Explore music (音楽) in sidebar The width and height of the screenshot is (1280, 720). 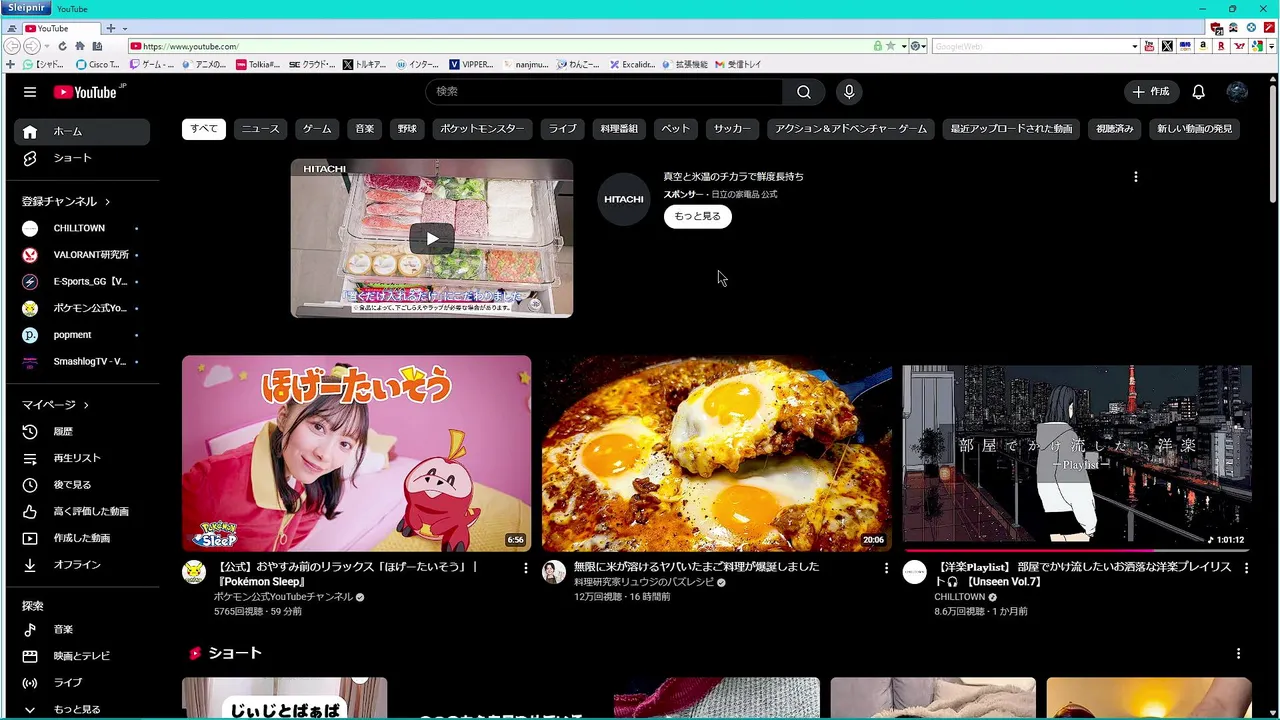coord(82,629)
